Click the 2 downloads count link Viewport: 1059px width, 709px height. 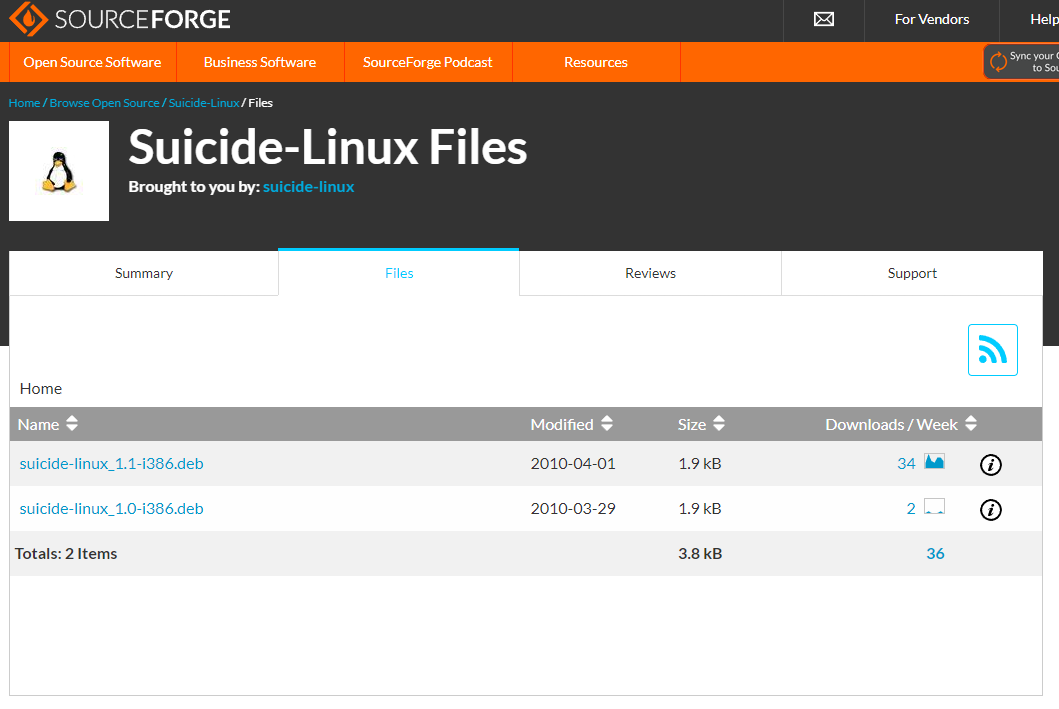click(910, 509)
